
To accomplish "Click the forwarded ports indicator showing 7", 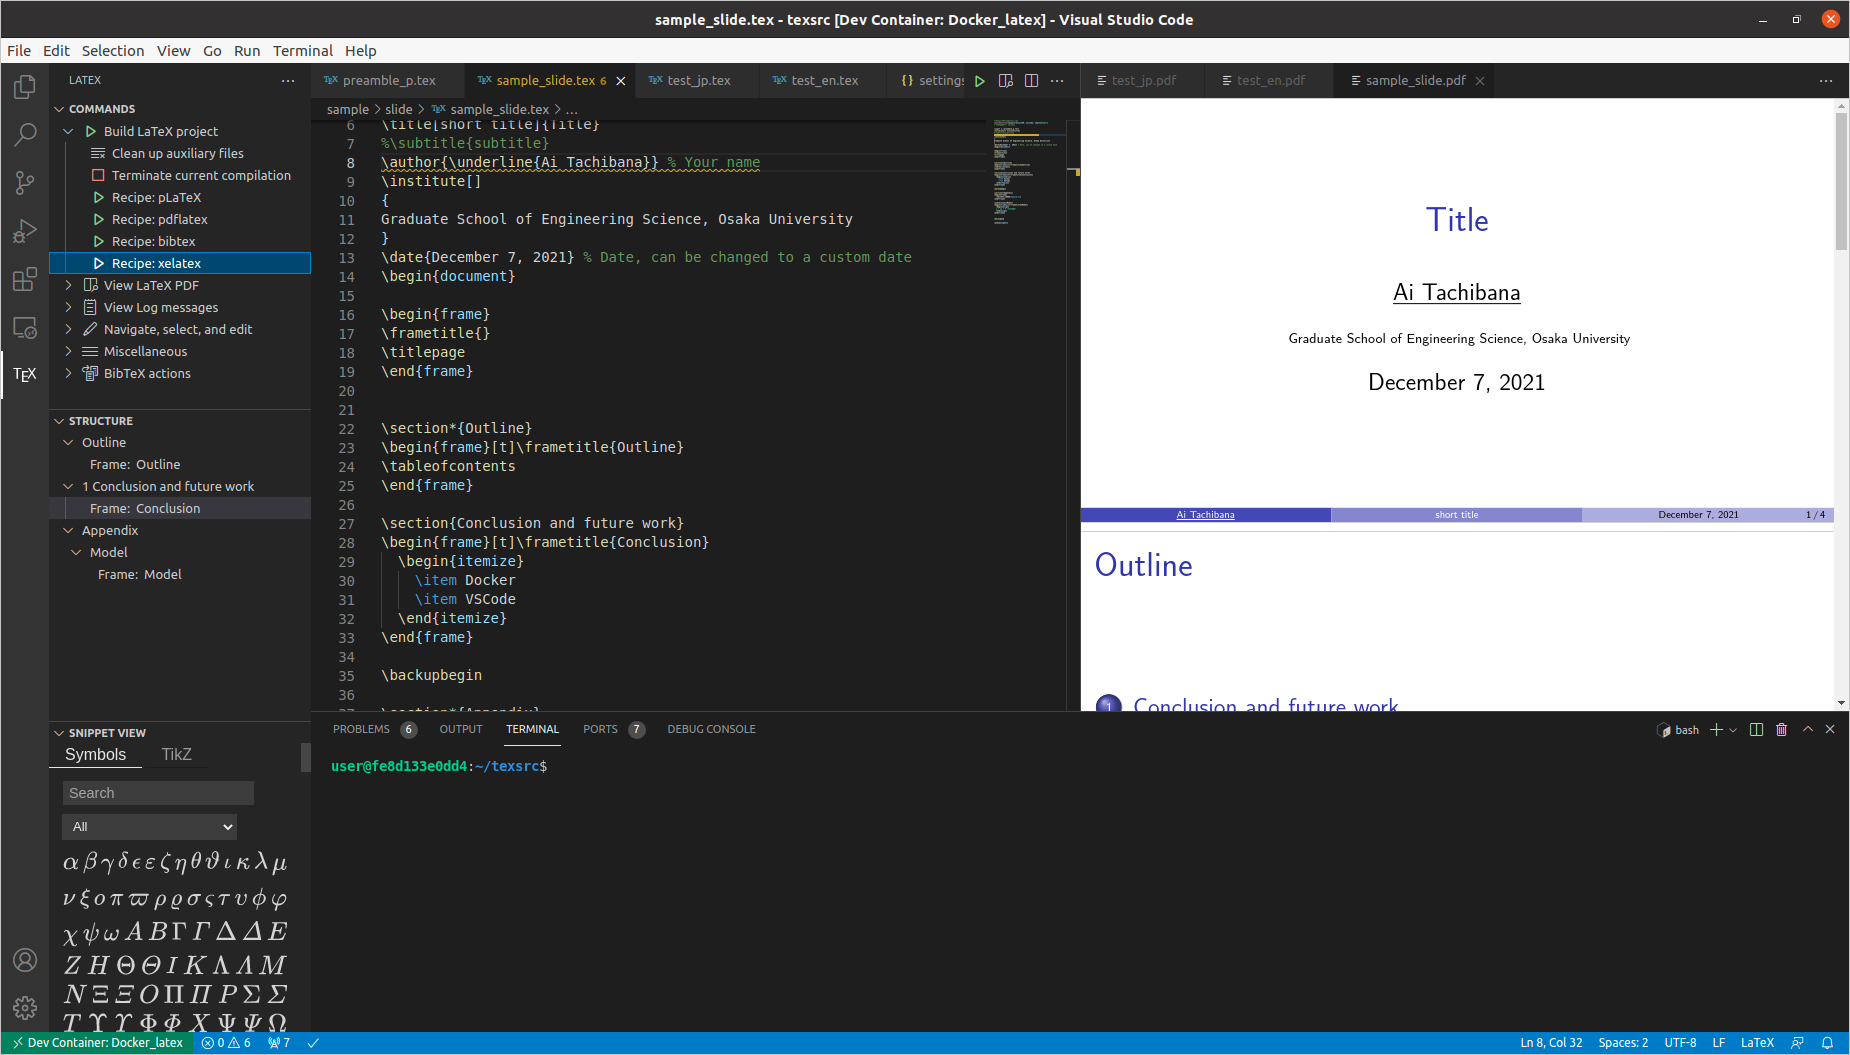I will 279,1043.
